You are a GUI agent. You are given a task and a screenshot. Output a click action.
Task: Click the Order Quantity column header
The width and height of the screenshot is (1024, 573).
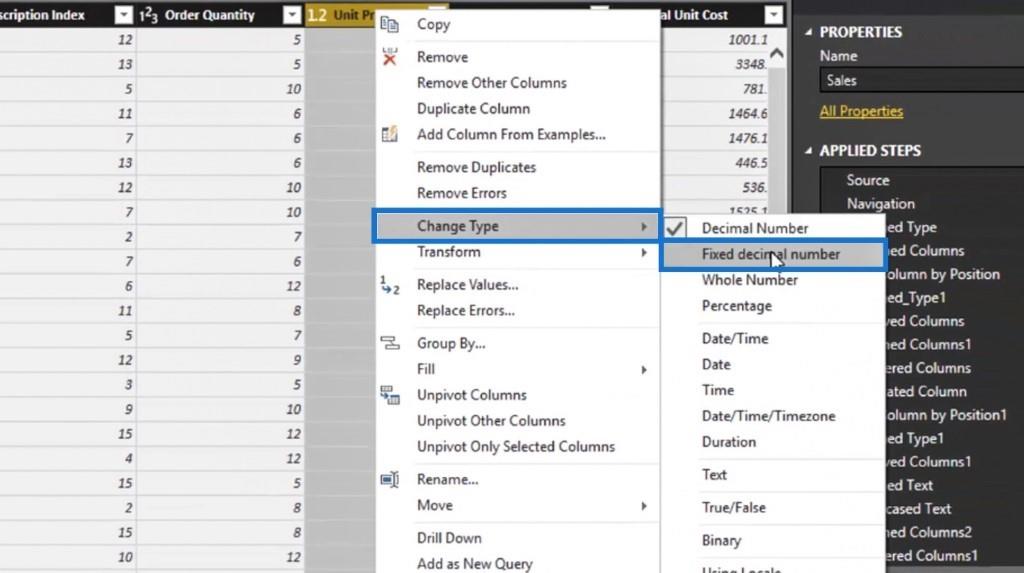(219, 14)
